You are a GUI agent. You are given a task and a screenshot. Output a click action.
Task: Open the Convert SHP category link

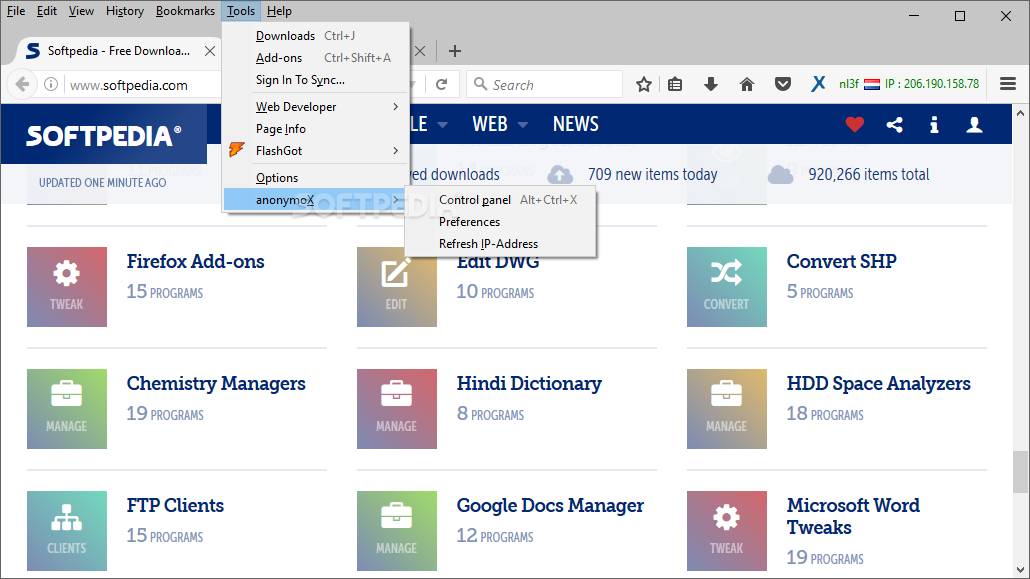point(841,261)
